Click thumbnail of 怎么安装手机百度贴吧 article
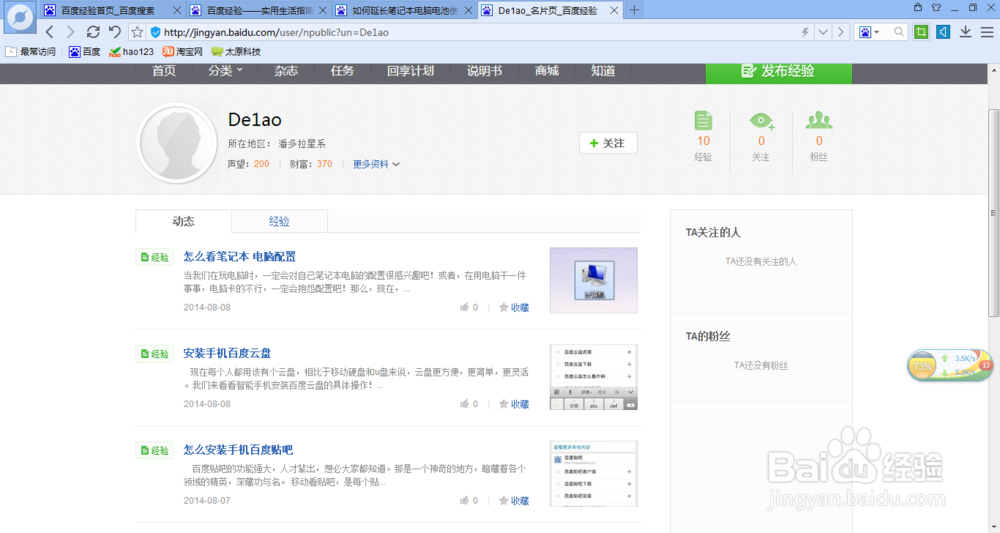Viewport: 1000px width, 533px height. 594,474
